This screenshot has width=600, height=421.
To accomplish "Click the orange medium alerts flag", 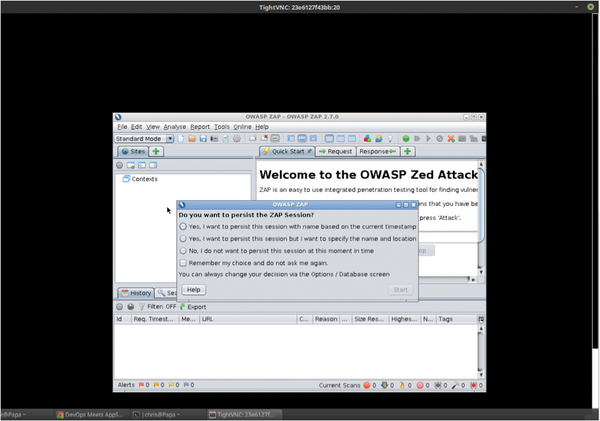I will pos(156,385).
